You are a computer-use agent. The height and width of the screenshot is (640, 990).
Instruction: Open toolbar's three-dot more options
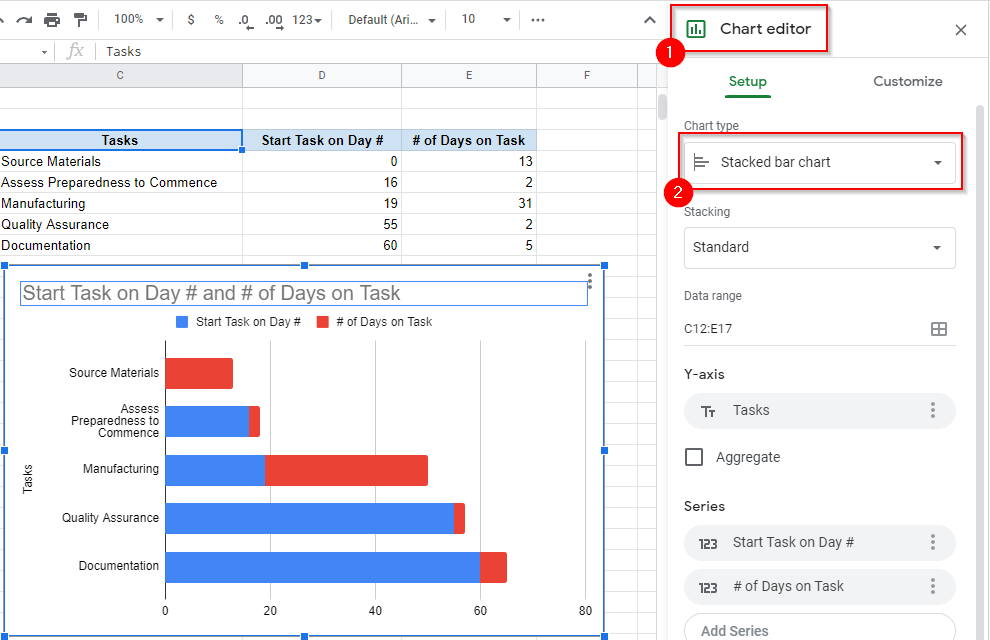[538, 20]
